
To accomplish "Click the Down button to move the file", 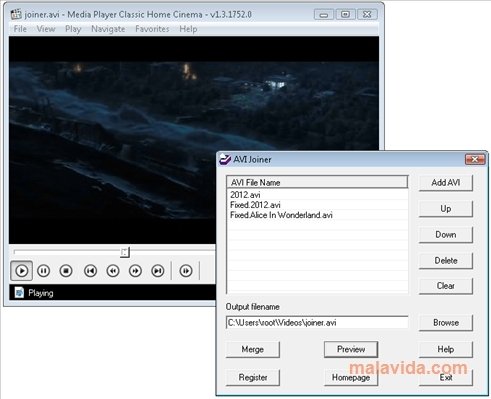I will click(446, 235).
